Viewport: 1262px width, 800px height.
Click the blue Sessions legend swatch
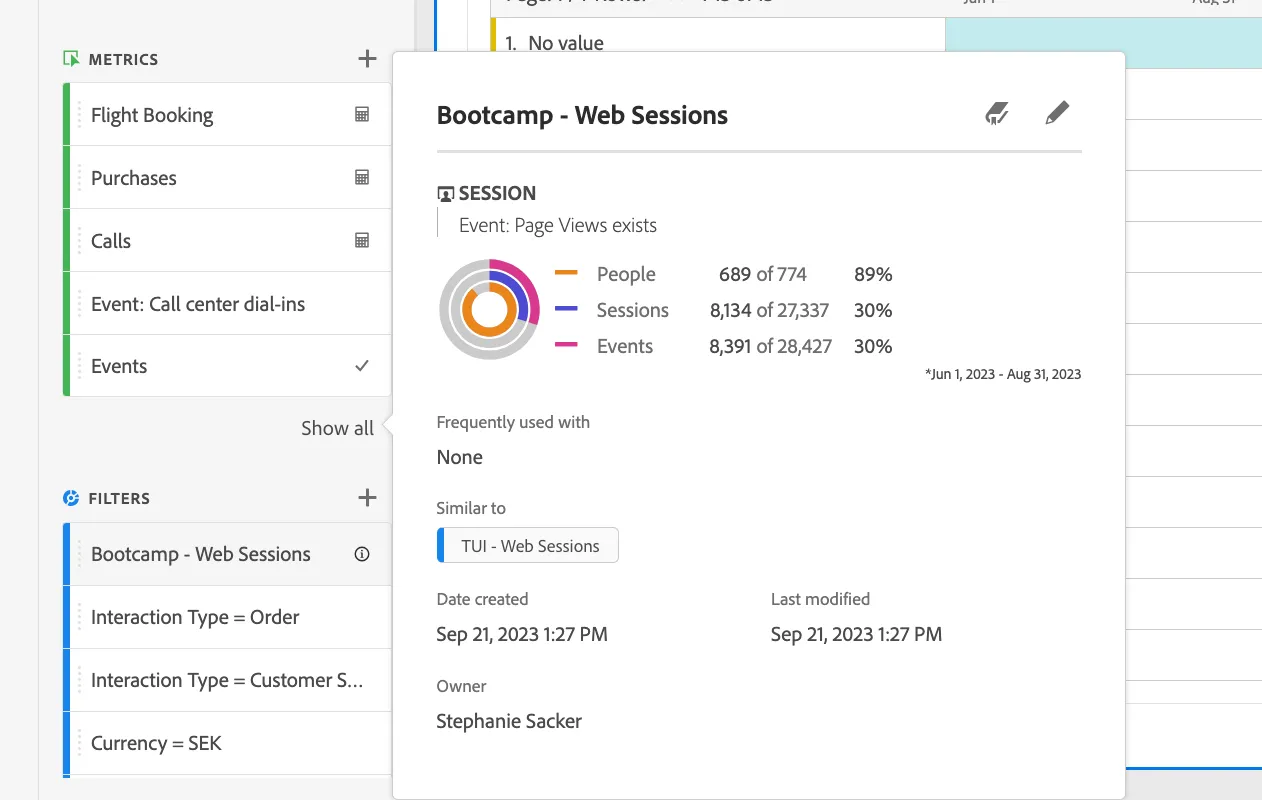[x=566, y=309]
